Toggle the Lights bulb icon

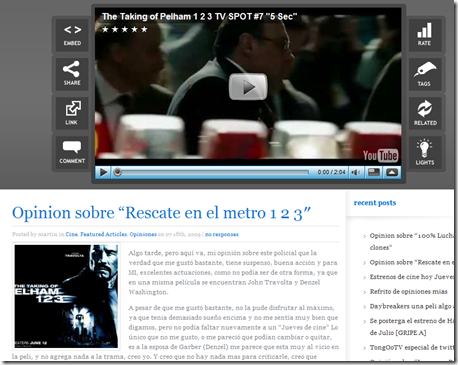tap(425, 152)
